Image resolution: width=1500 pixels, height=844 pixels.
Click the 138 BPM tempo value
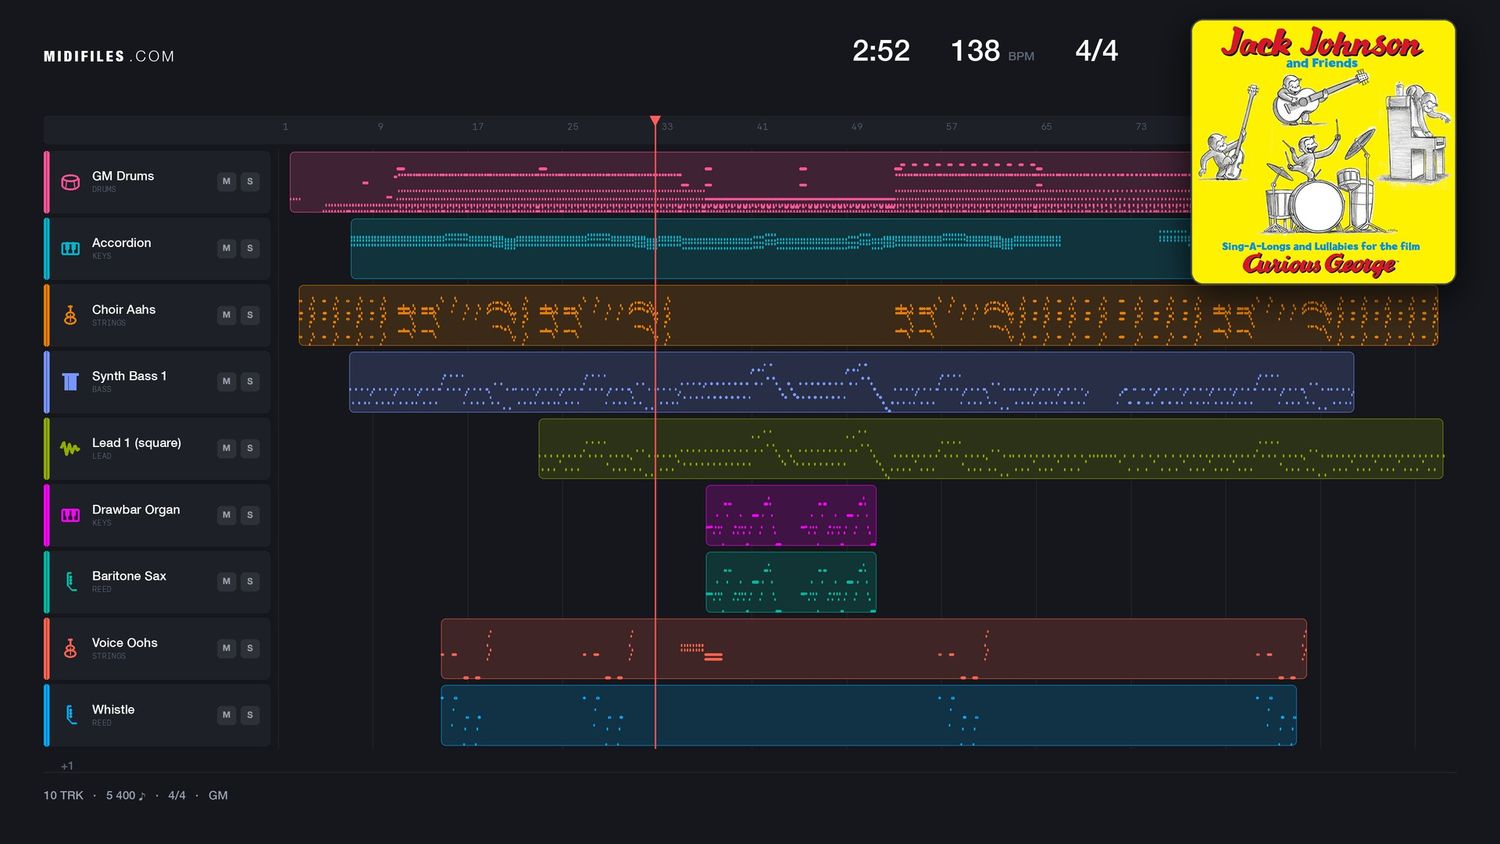(975, 51)
